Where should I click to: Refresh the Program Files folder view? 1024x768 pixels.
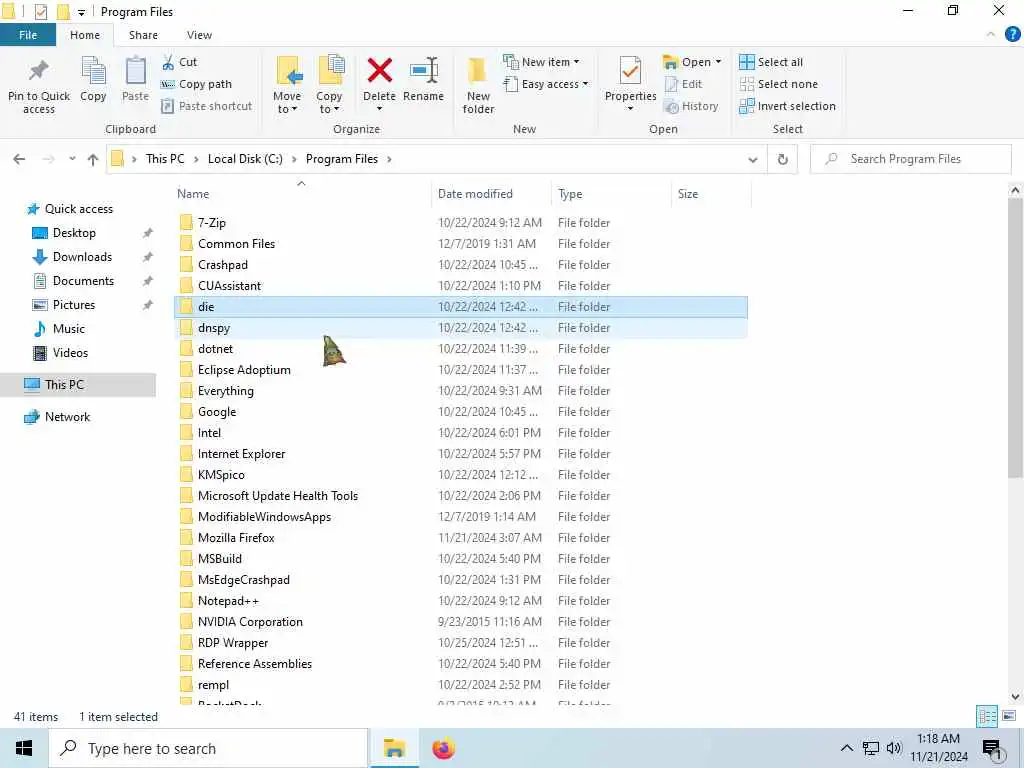[x=782, y=159]
